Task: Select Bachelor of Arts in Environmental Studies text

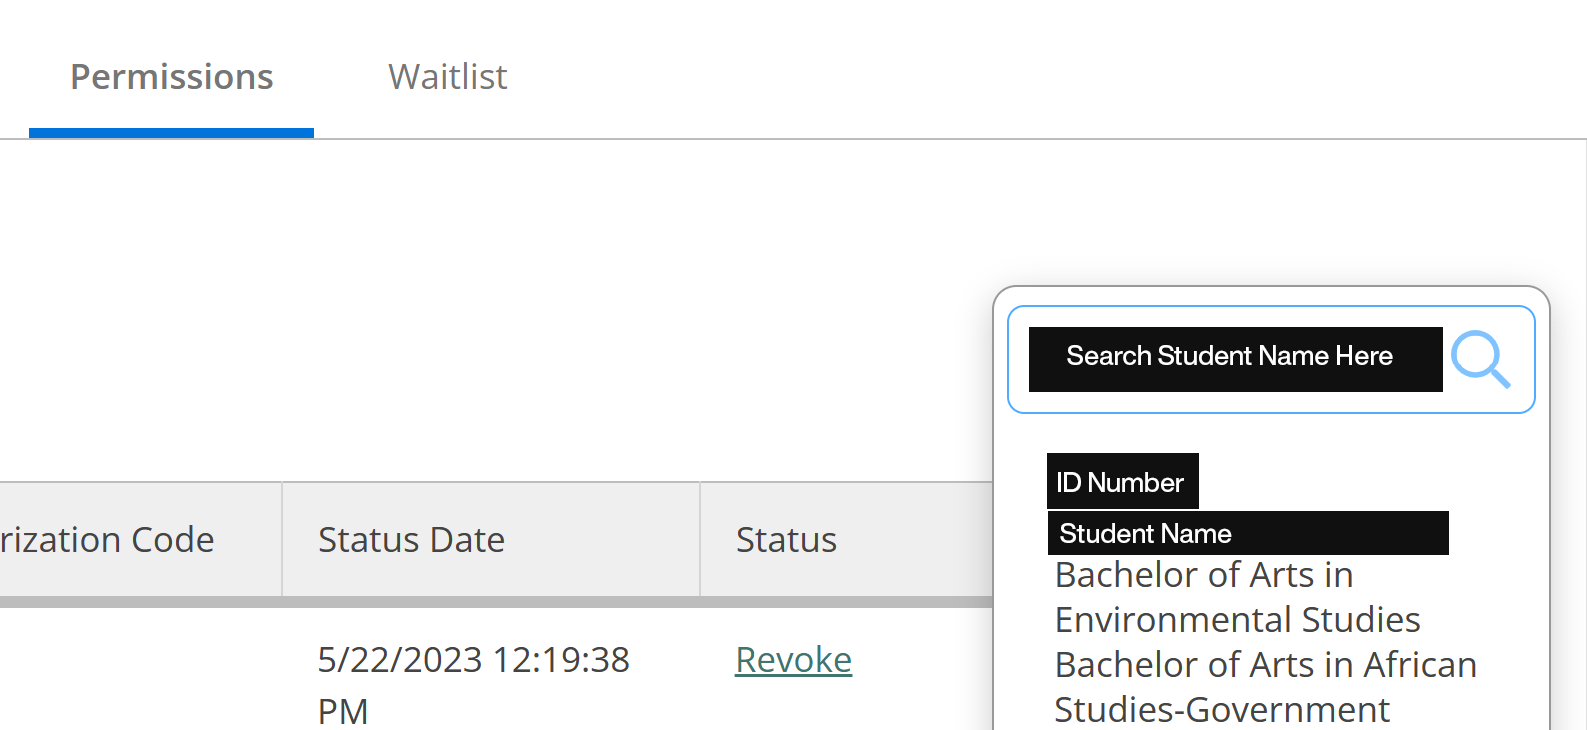Action: pyautogui.click(x=1236, y=597)
